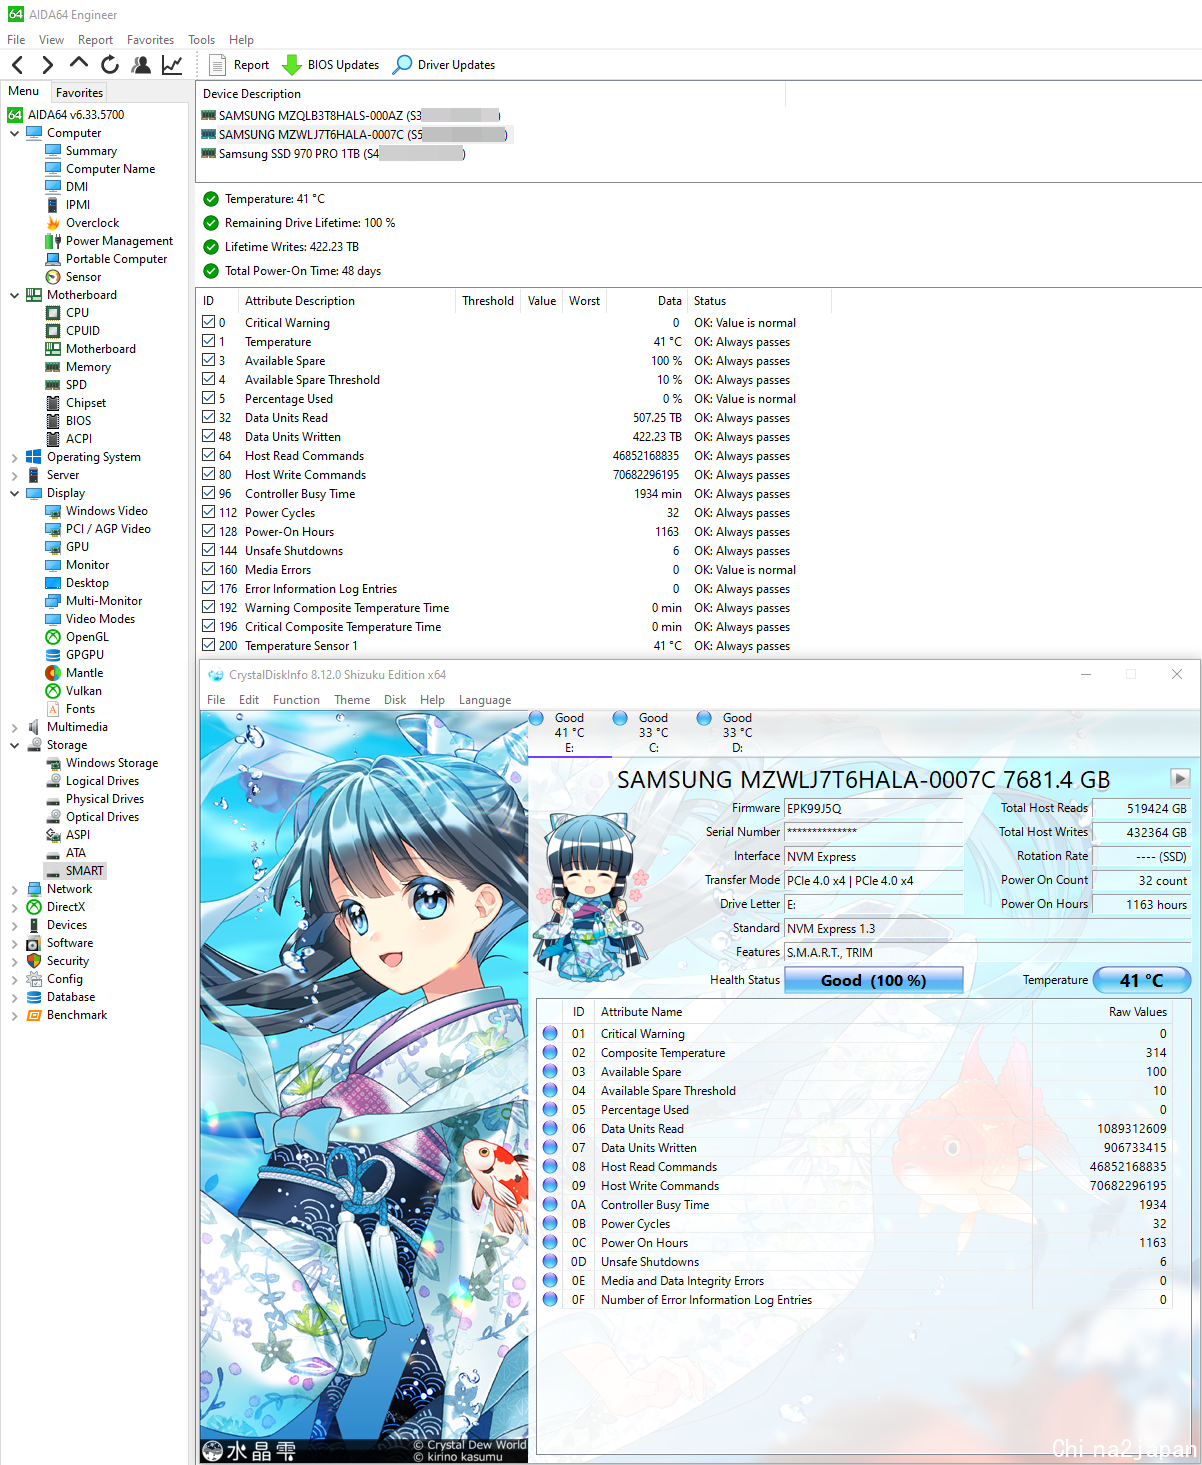Uncheck the Temperature Sensor 1 checkbox
Viewport: 1202px width, 1465px height.
pyautogui.click(x=209, y=645)
